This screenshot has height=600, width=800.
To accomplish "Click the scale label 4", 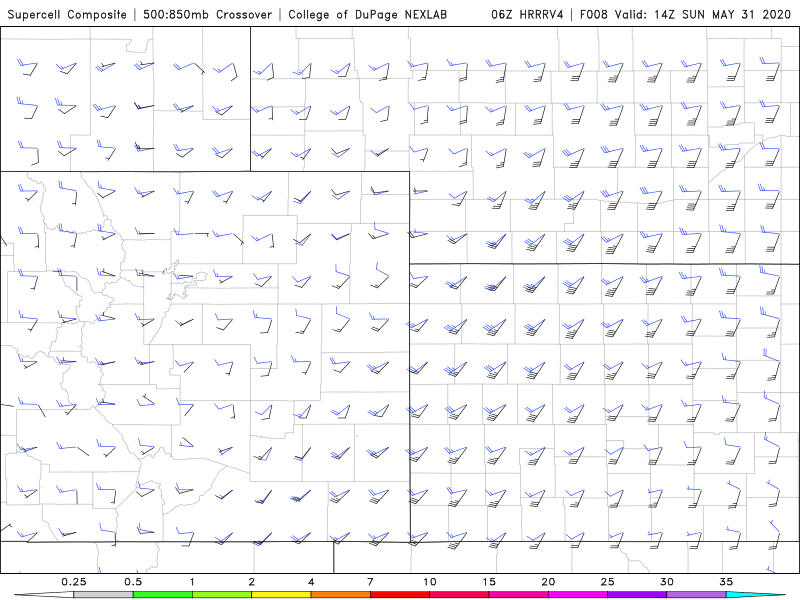I will tap(311, 582).
